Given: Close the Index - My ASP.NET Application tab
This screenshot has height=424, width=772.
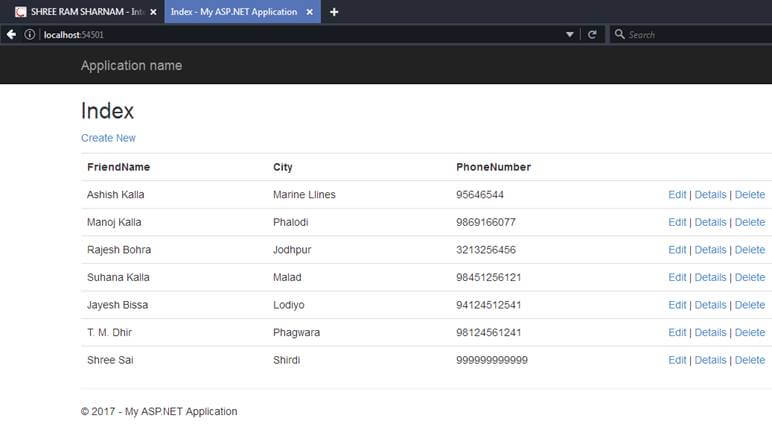Looking at the screenshot, I should (x=310, y=12).
